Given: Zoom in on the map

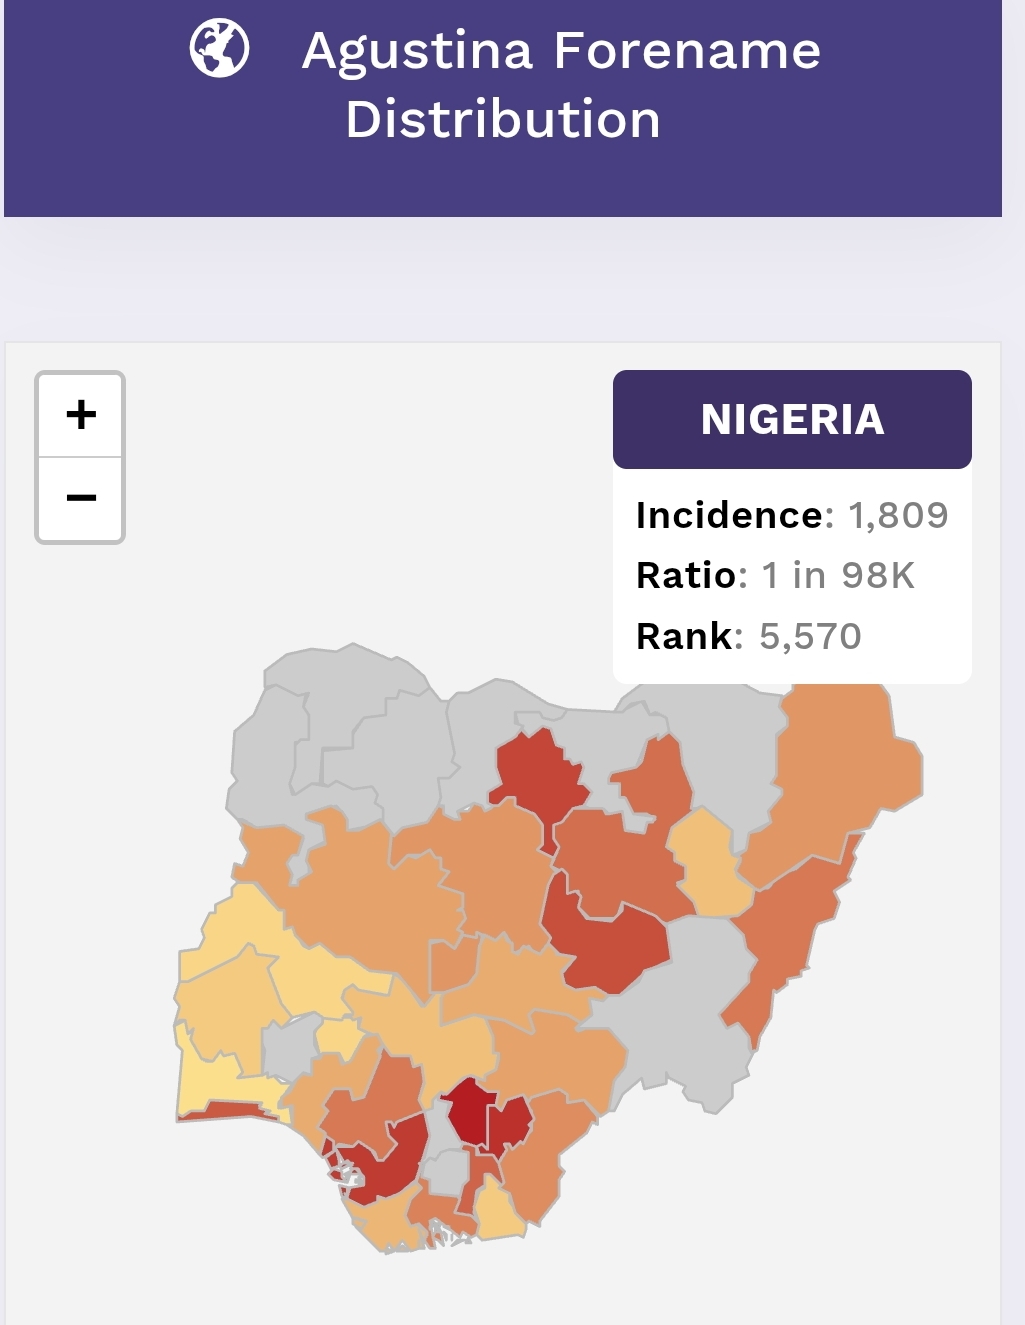Looking at the screenshot, I should pyautogui.click(x=80, y=414).
